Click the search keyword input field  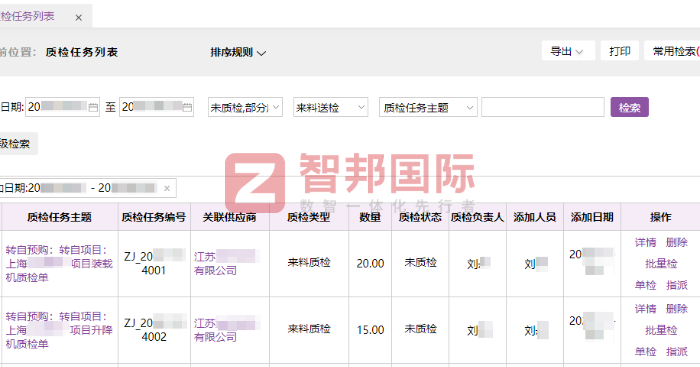point(542,107)
